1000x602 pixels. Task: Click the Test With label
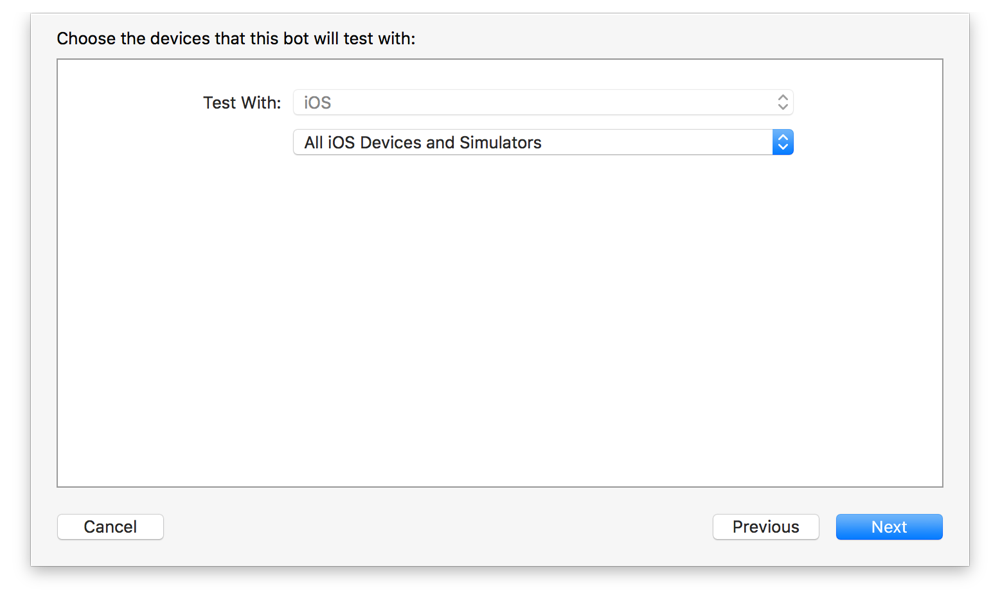click(x=241, y=101)
